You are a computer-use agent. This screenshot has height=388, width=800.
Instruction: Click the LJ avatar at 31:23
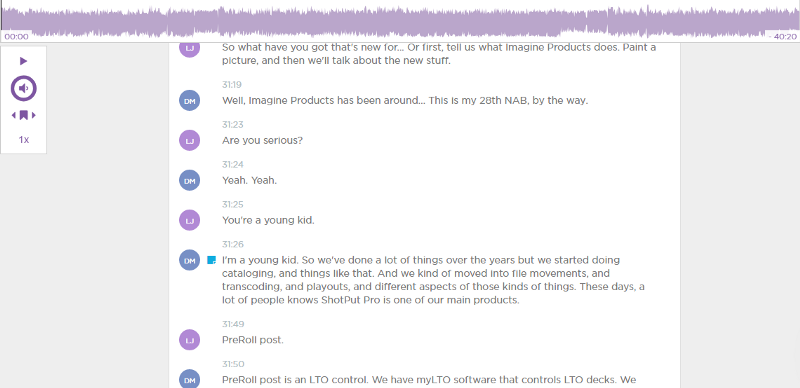point(189,140)
